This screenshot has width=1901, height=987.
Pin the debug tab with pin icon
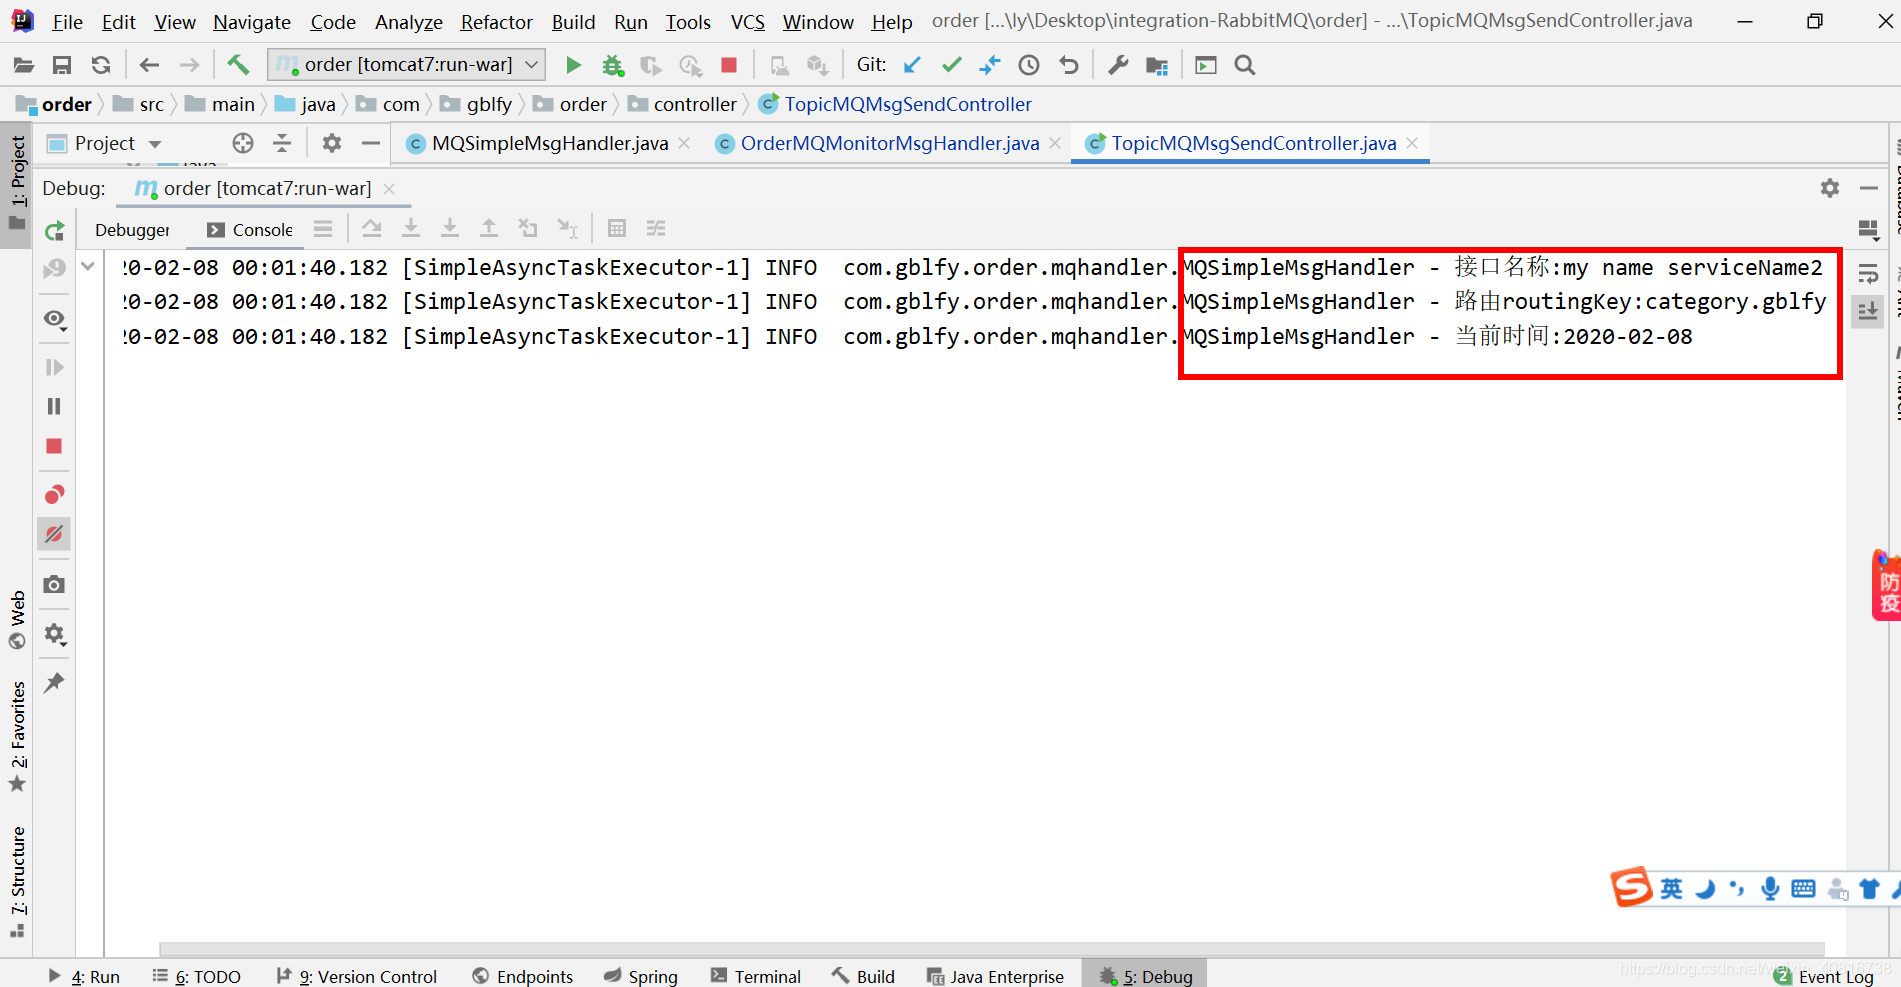[54, 683]
